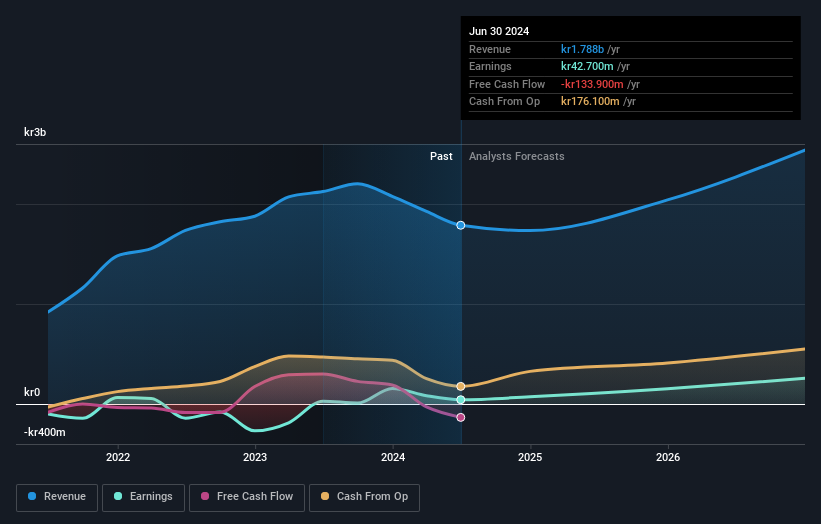Click the kr1.788b revenue value

click(582, 49)
